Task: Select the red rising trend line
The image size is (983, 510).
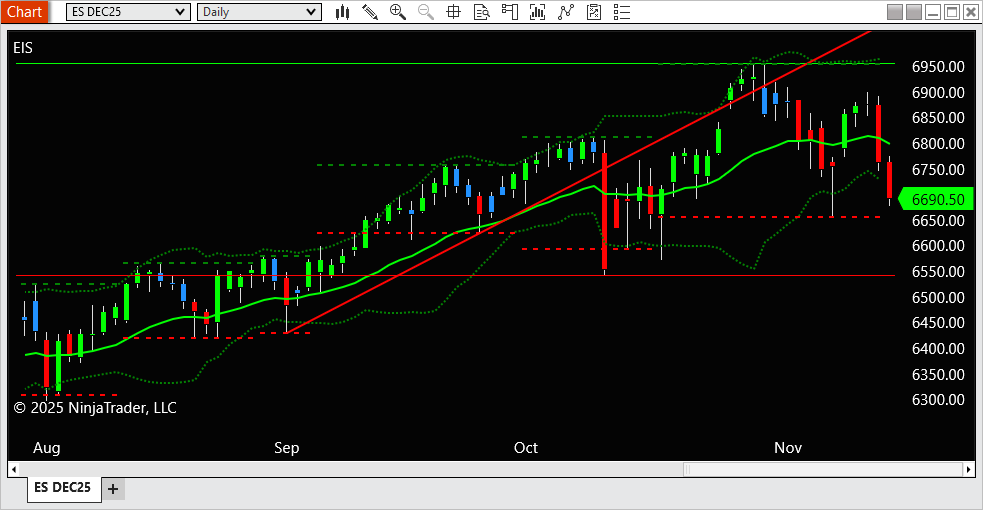Action: click(577, 182)
